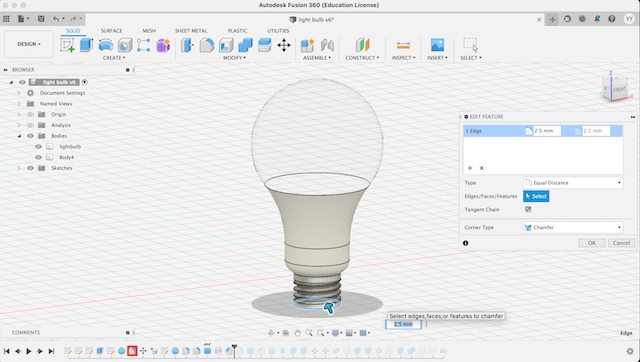Select the Fillet tool
Viewport: 640px width, 362px height.
pyautogui.click(x=207, y=45)
